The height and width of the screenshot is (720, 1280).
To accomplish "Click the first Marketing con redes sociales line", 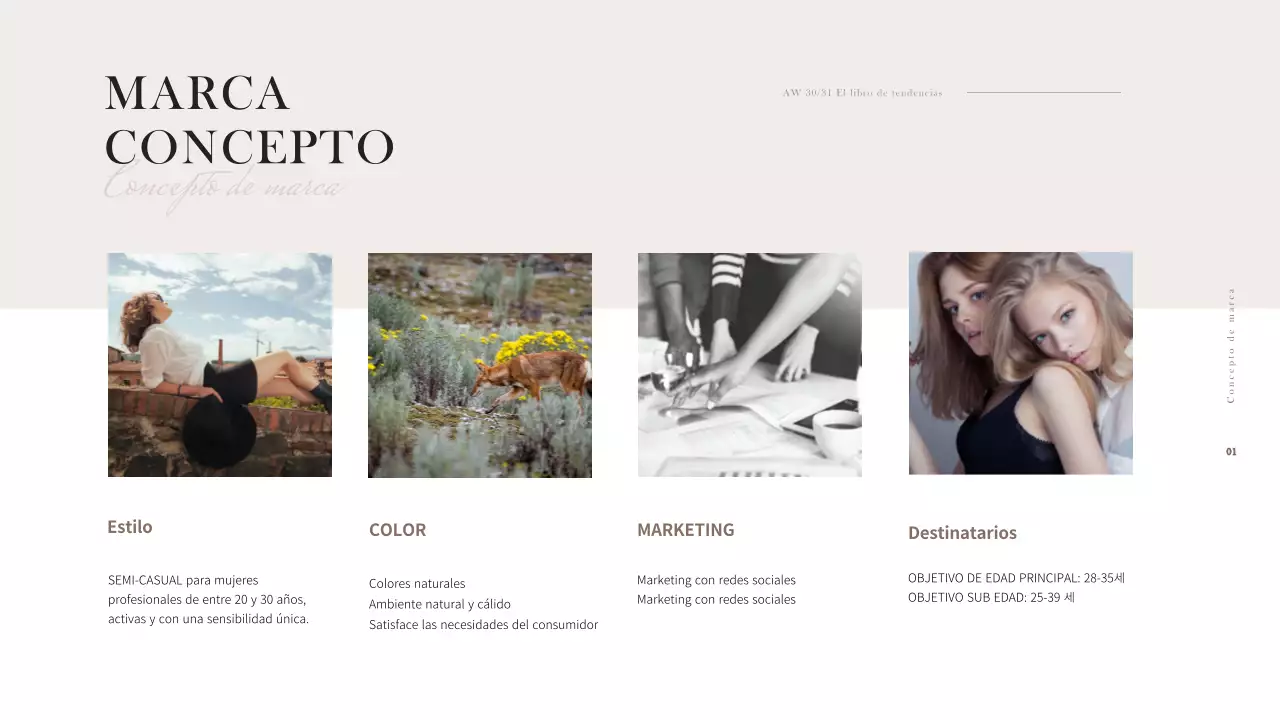I will (x=716, y=580).
